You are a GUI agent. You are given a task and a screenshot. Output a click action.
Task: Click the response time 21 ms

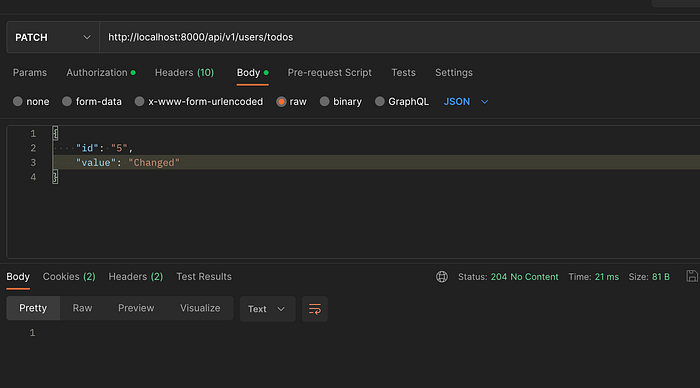pyautogui.click(x=607, y=277)
